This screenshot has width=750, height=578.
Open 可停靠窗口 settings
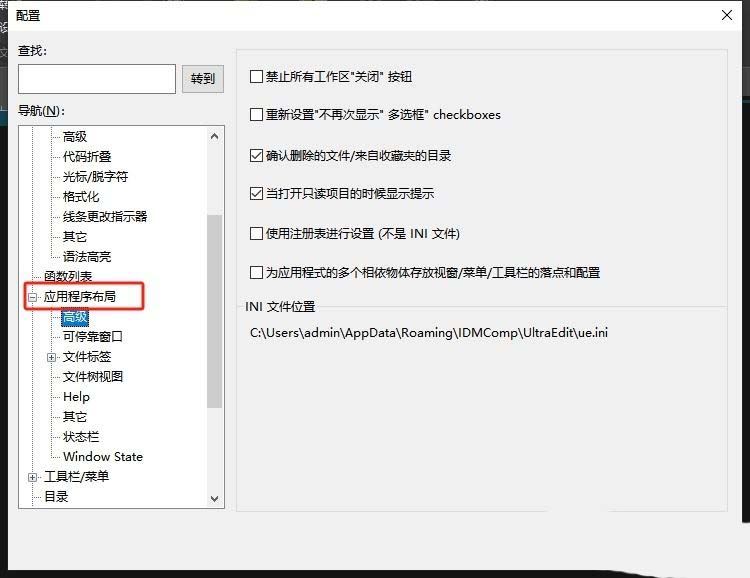93,337
